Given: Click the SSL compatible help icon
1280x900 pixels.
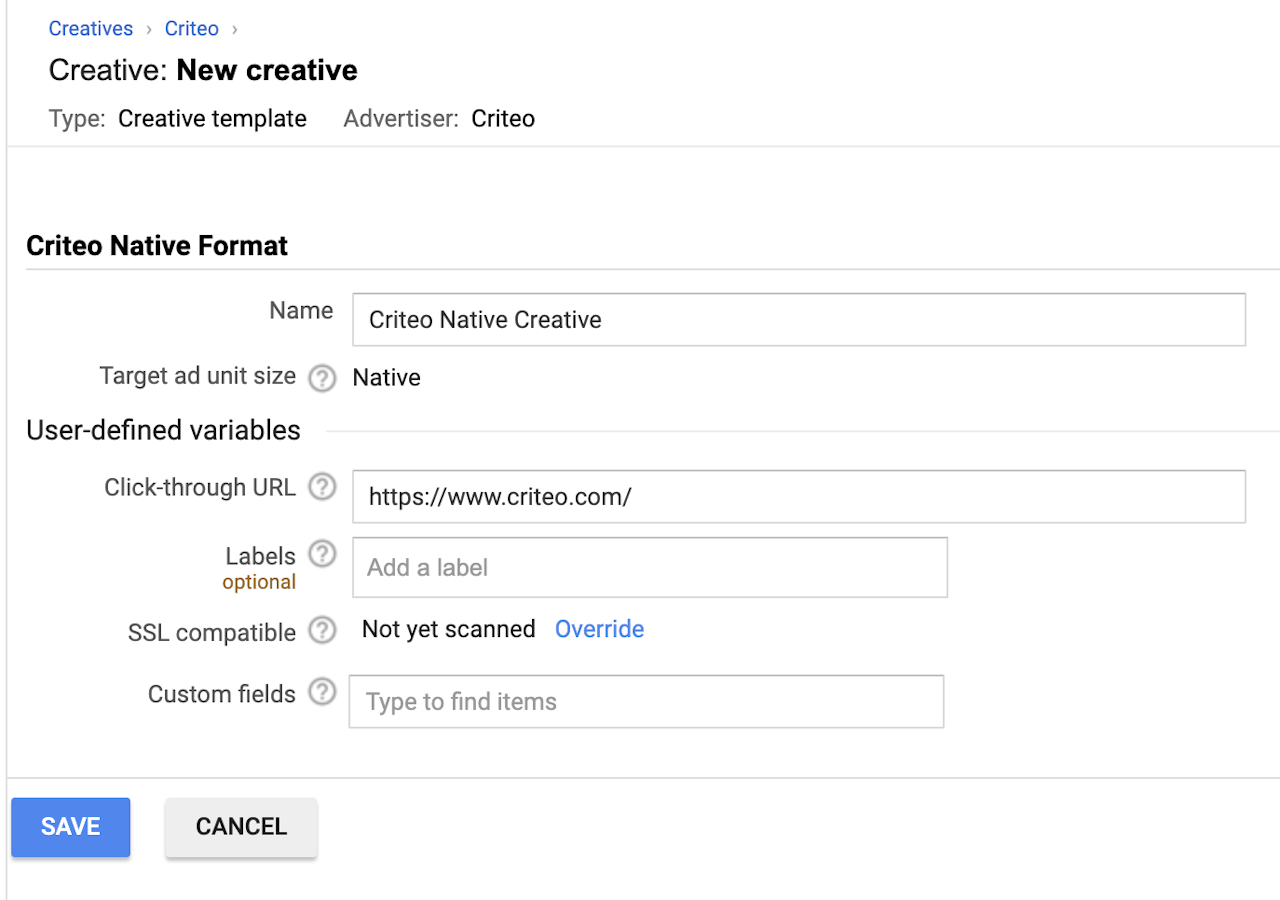Looking at the screenshot, I should click(x=322, y=631).
